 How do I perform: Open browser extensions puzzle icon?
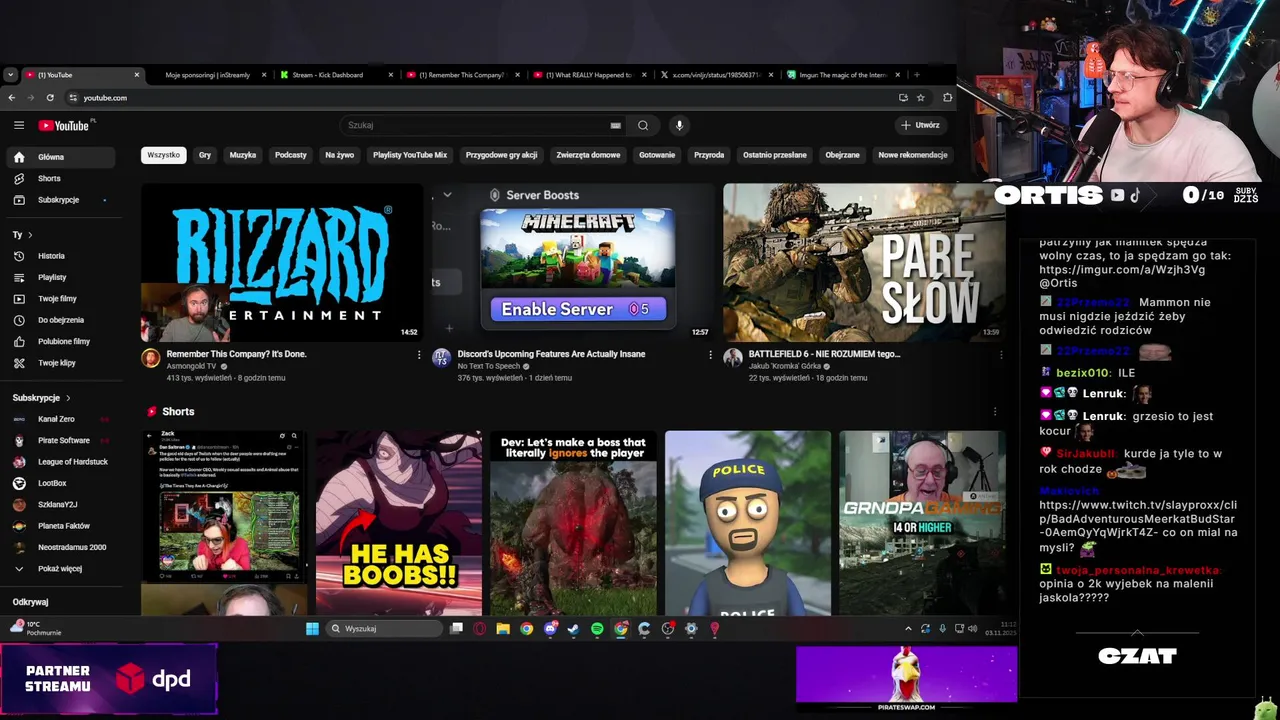(947, 98)
